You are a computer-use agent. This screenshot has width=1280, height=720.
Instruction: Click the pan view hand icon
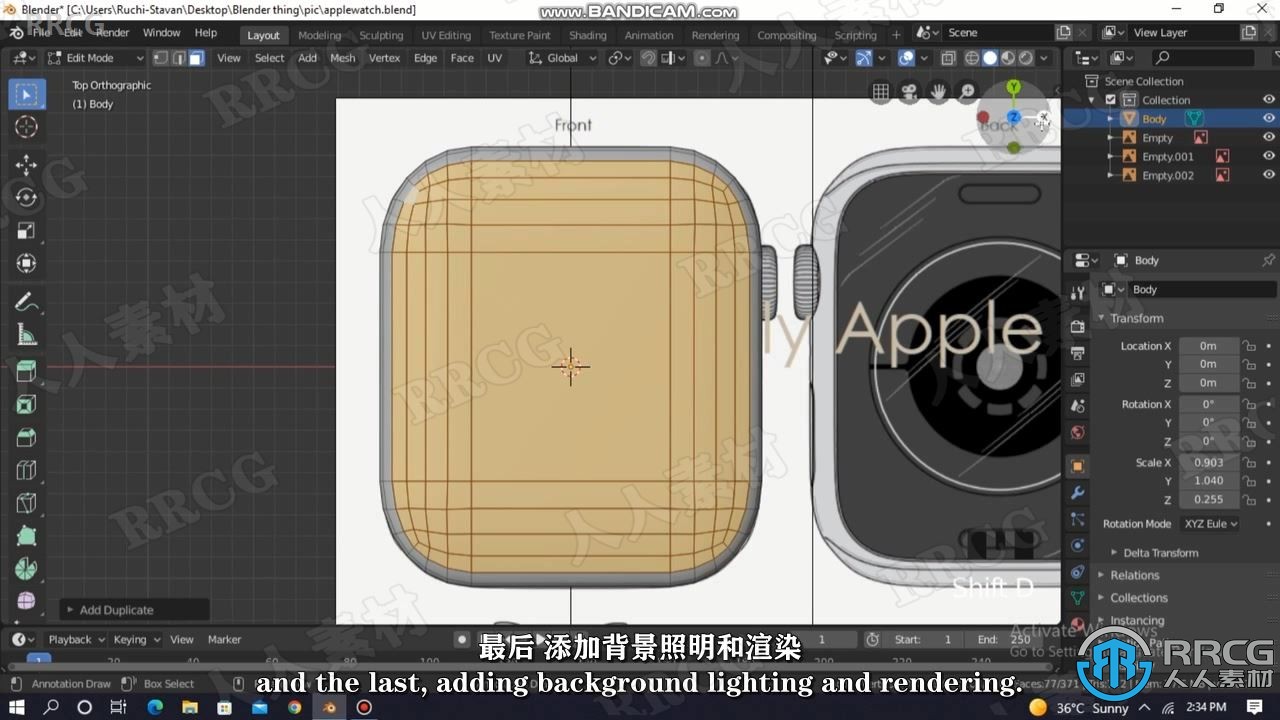pyautogui.click(x=938, y=92)
